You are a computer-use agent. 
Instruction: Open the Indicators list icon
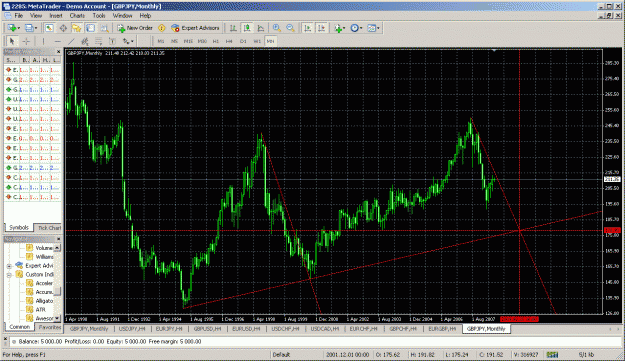[x=338, y=28]
